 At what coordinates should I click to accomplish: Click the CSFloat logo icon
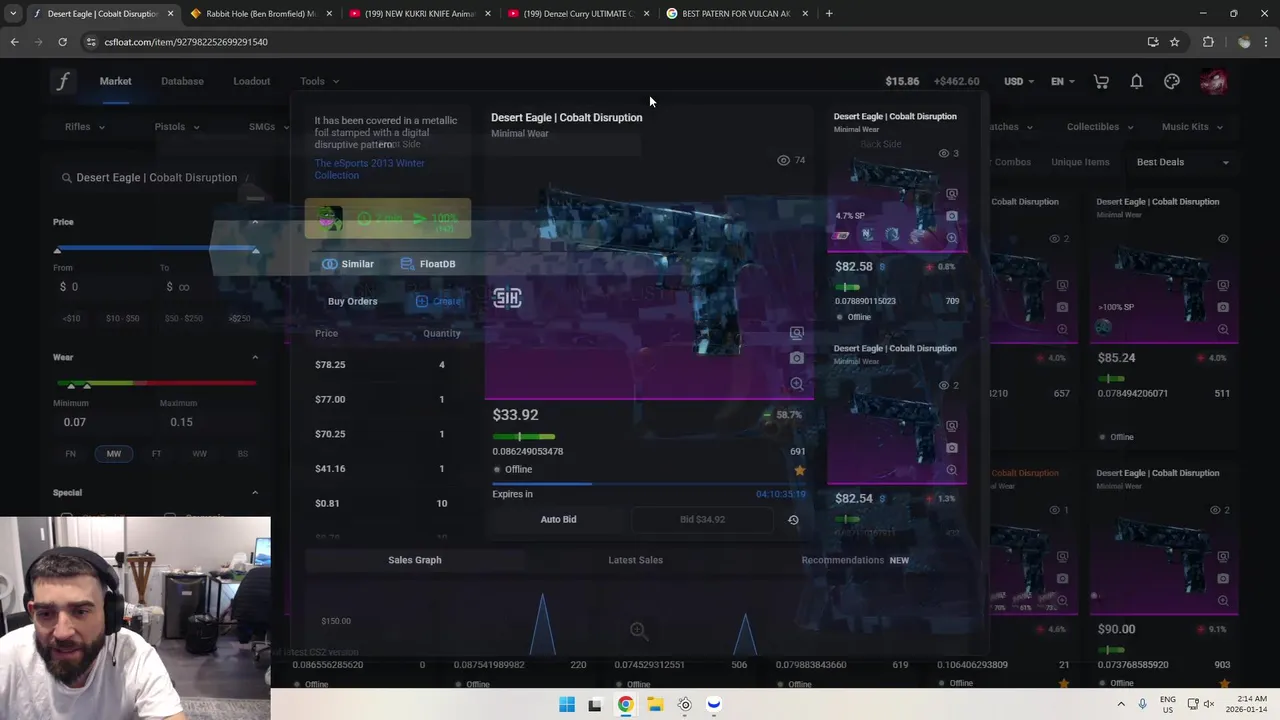[x=63, y=82]
